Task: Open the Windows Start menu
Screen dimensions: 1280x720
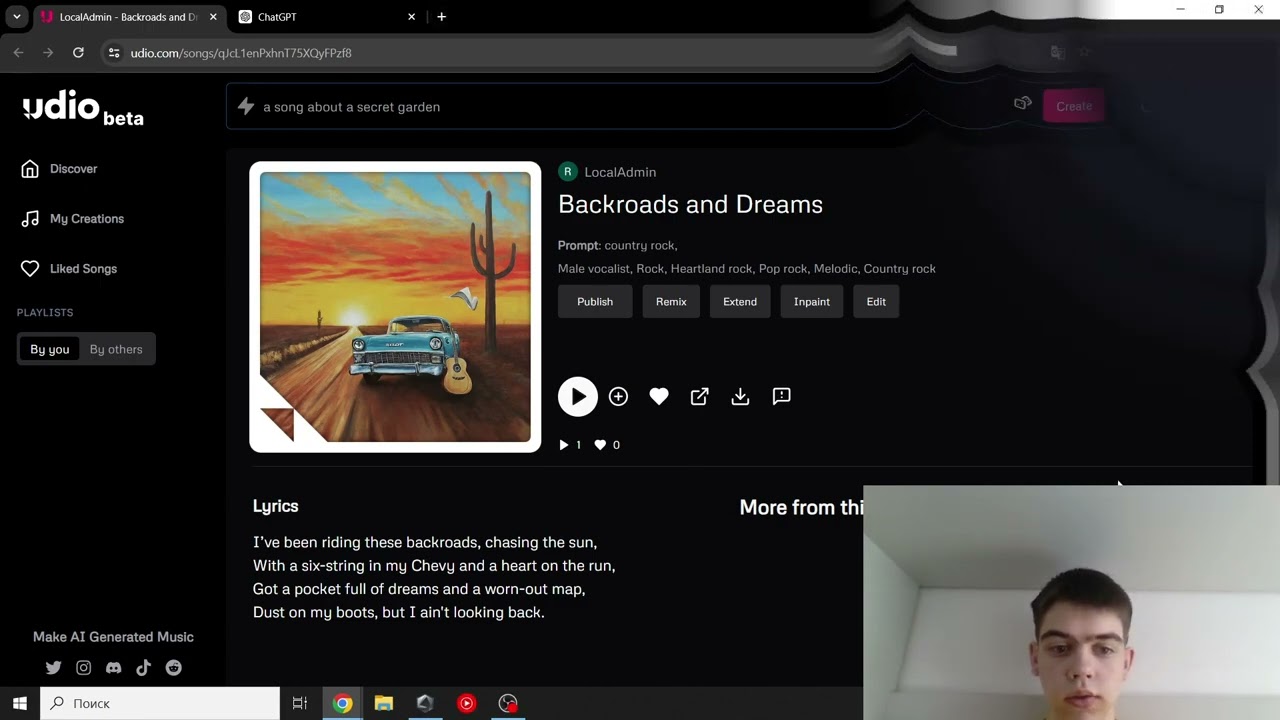Action: pyautogui.click(x=19, y=703)
